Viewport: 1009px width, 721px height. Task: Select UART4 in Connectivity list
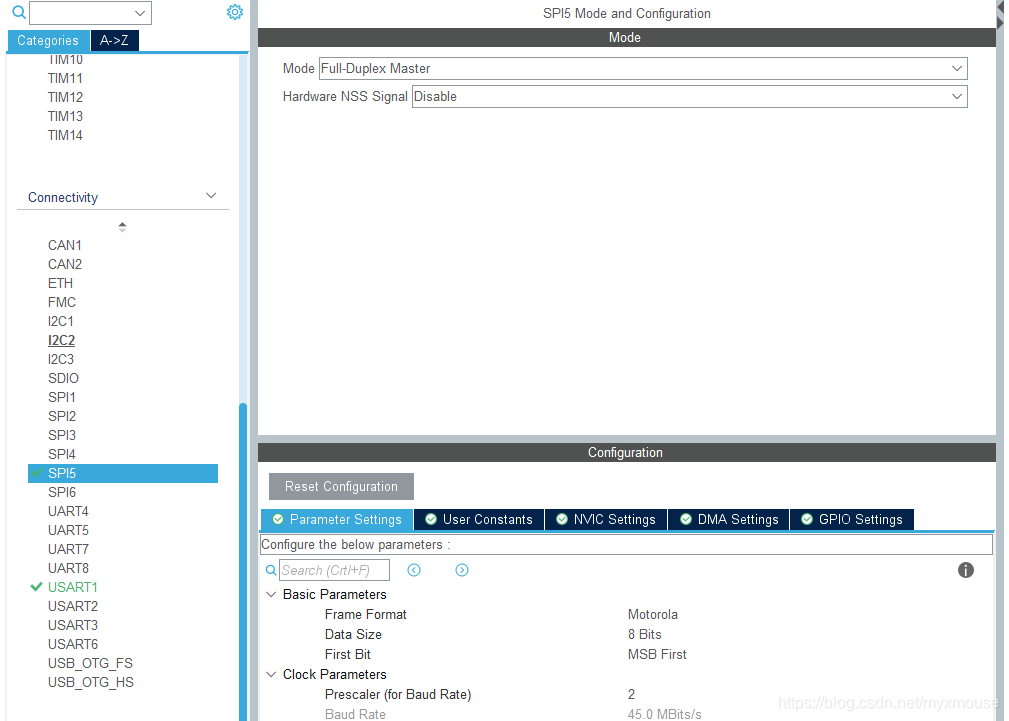(x=68, y=511)
